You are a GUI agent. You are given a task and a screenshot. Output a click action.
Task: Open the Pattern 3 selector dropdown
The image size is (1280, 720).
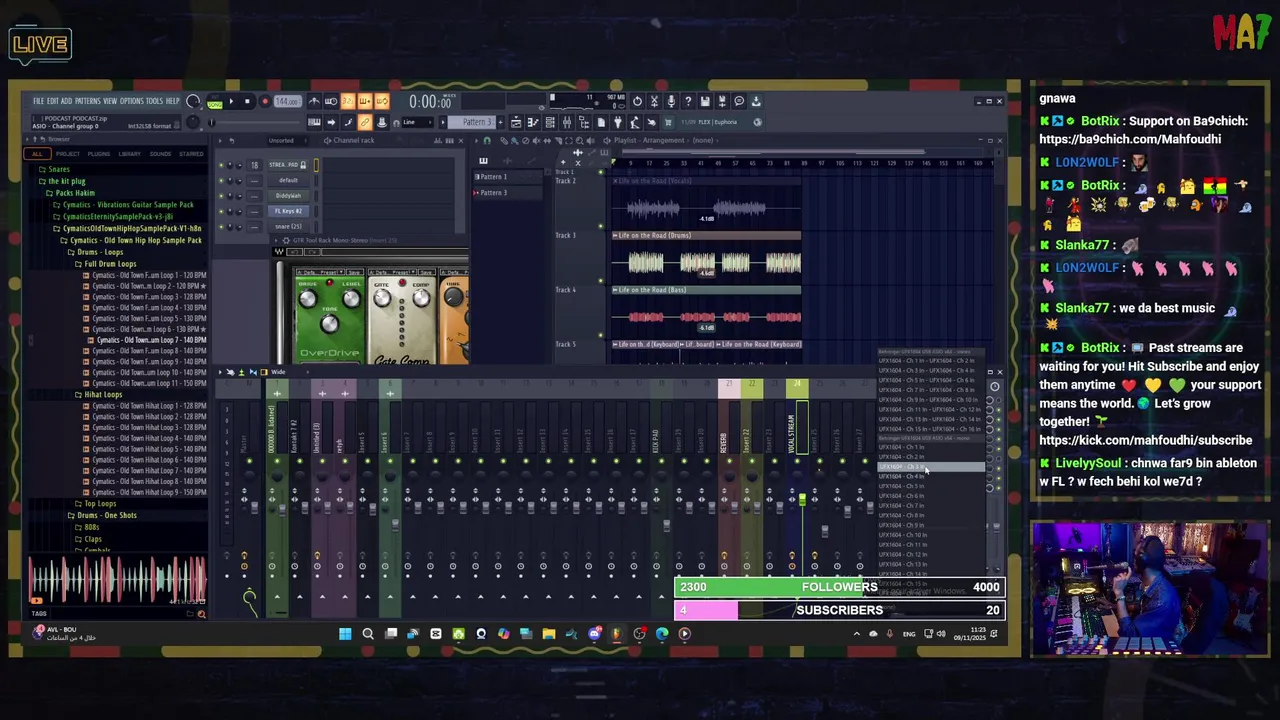click(x=472, y=122)
